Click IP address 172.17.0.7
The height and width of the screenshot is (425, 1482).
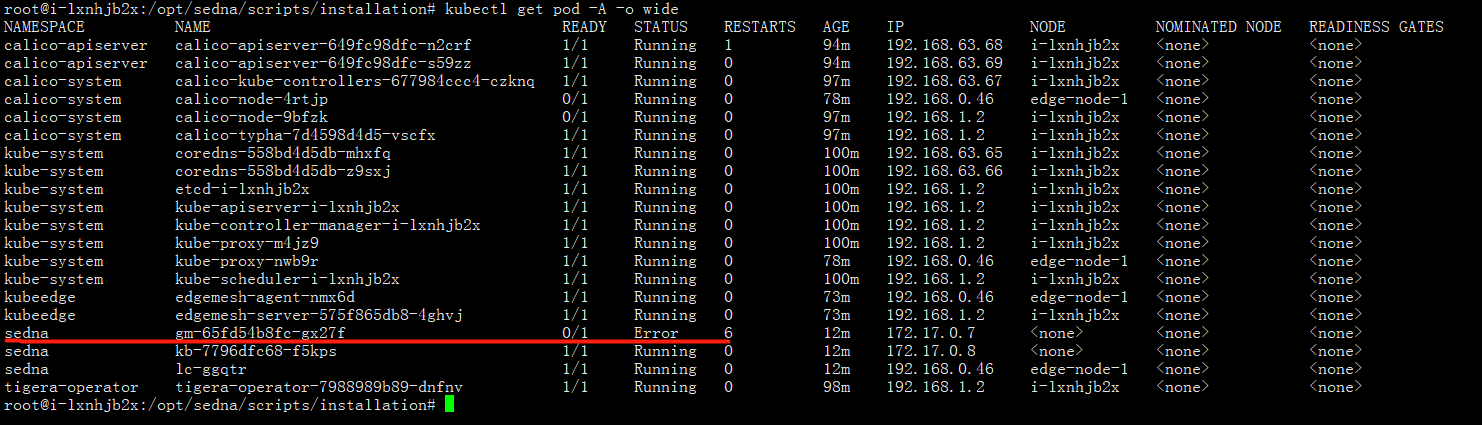931,333
